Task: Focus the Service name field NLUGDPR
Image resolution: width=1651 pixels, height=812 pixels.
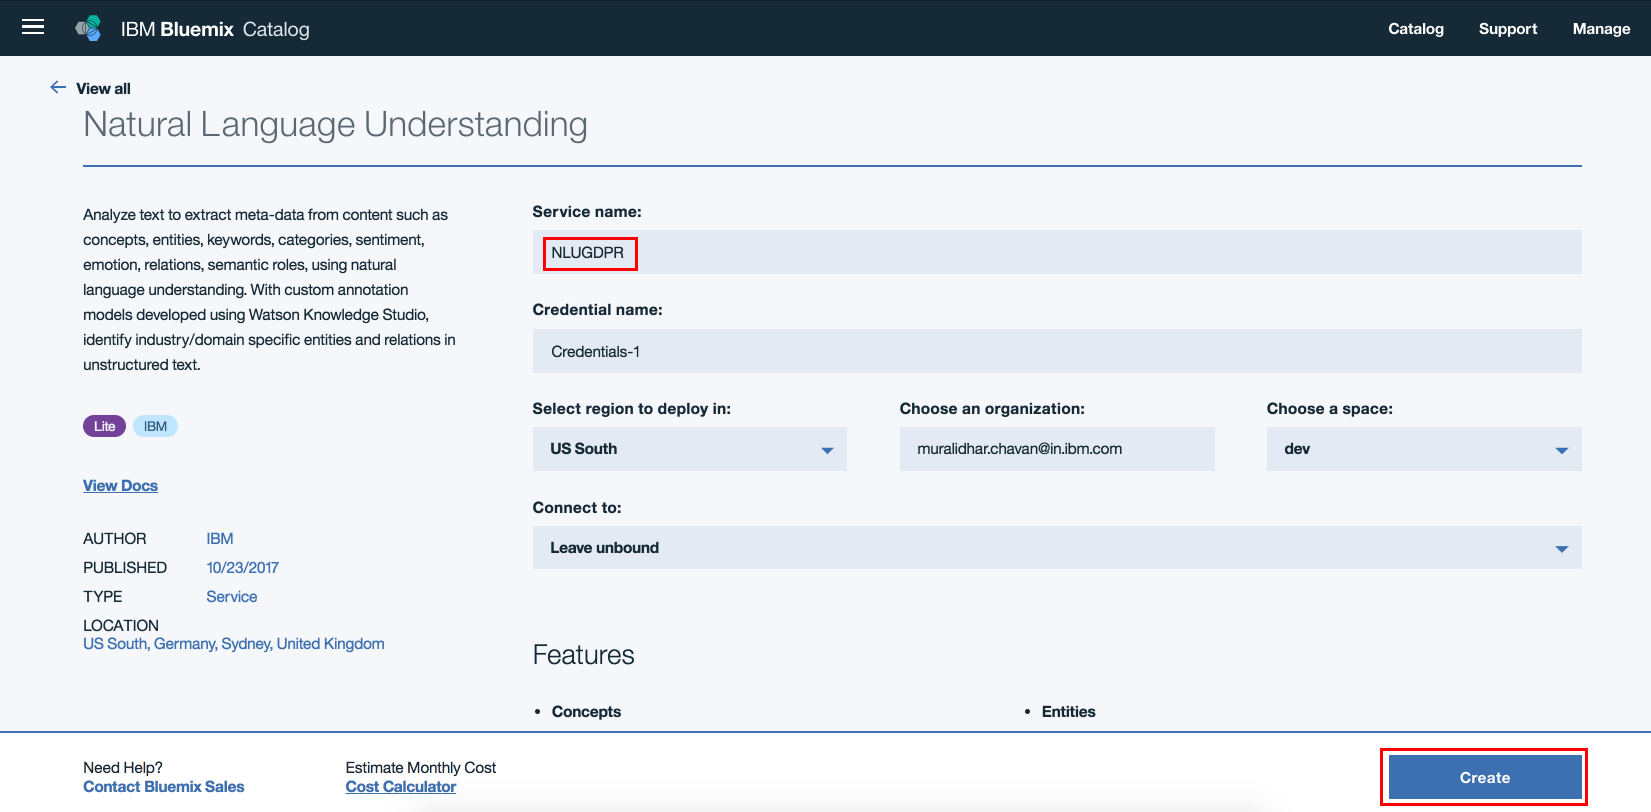Action: [x=1057, y=252]
